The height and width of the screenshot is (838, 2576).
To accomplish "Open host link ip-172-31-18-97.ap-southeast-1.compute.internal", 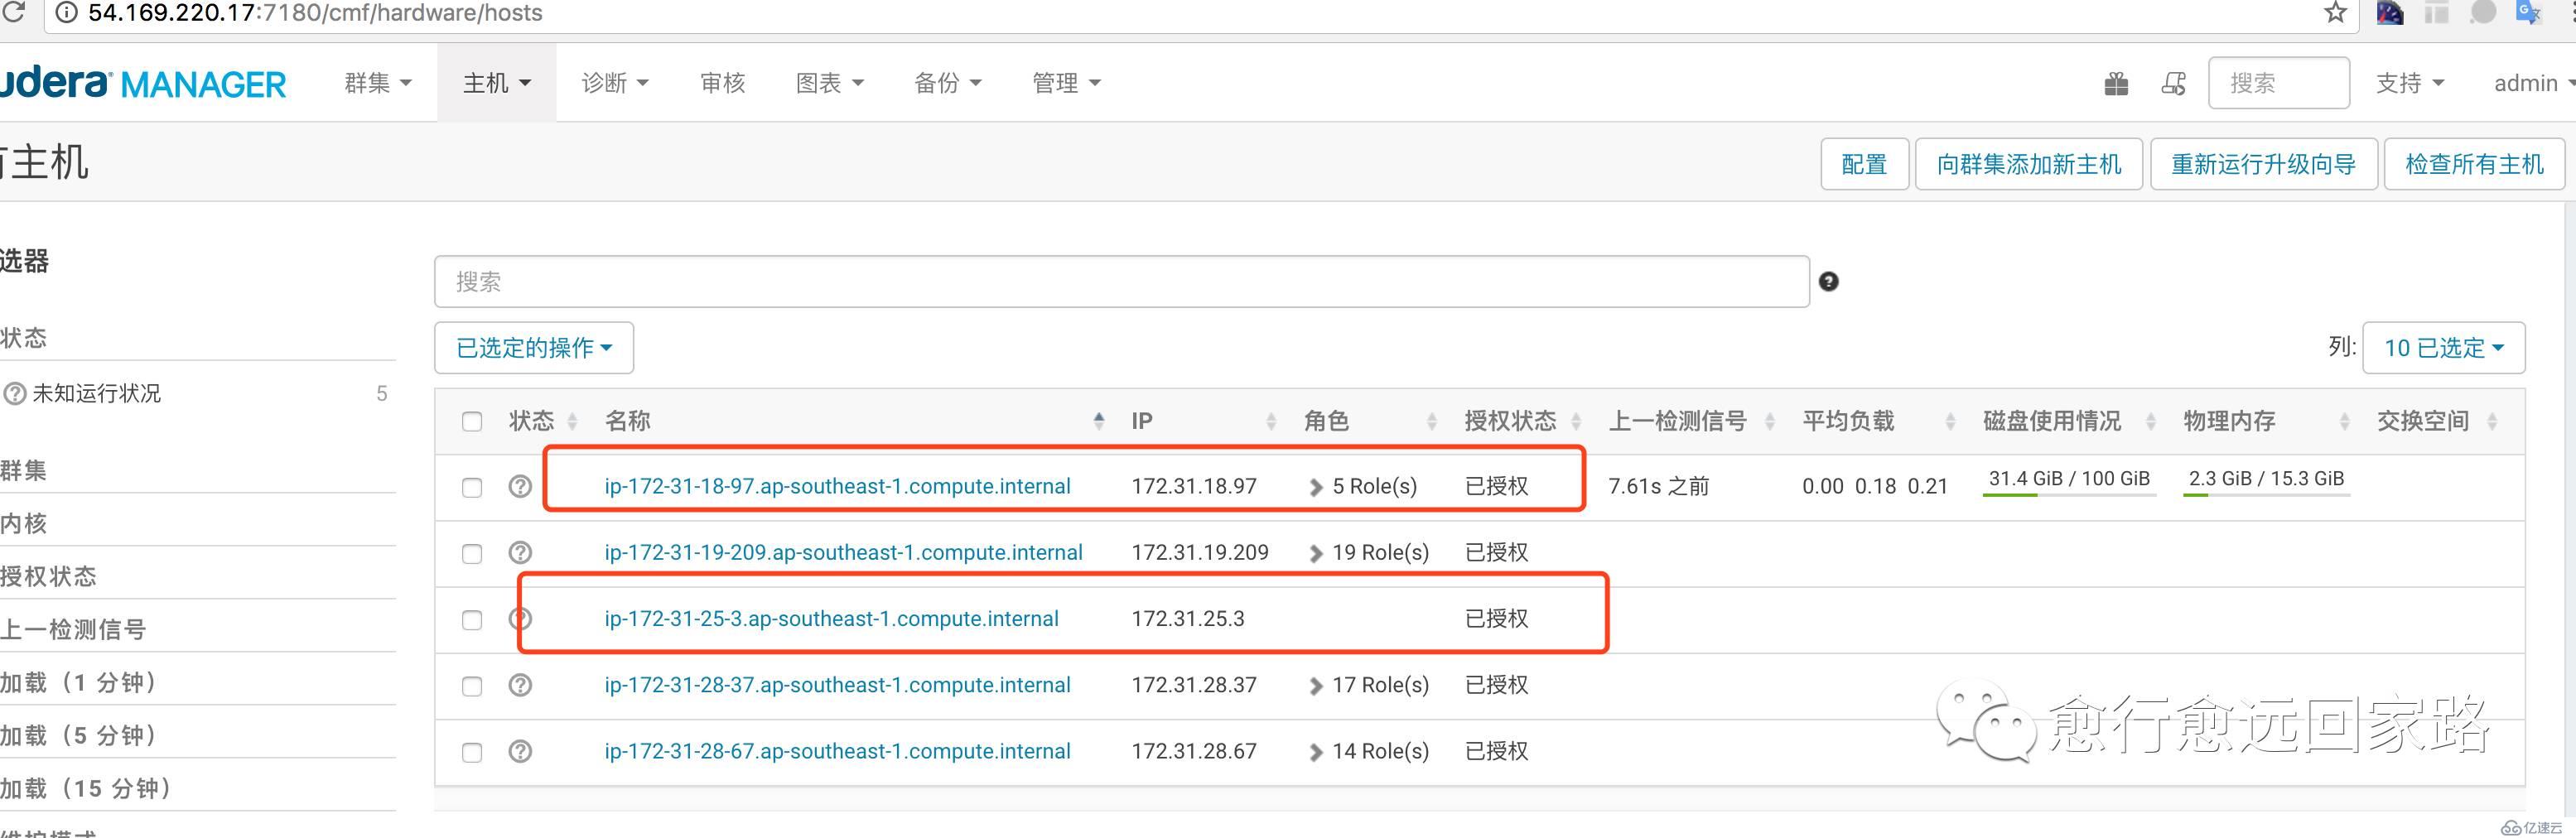I will pyautogui.click(x=837, y=486).
